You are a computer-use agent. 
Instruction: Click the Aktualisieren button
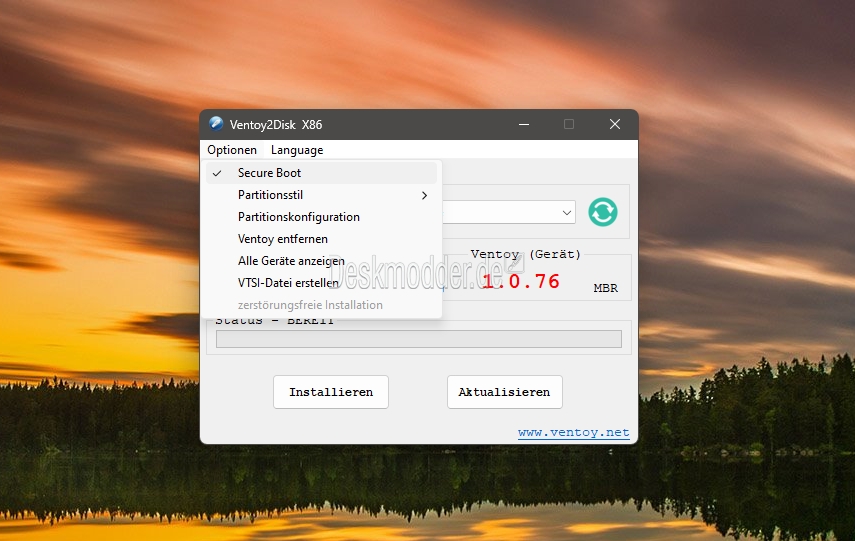tap(504, 392)
